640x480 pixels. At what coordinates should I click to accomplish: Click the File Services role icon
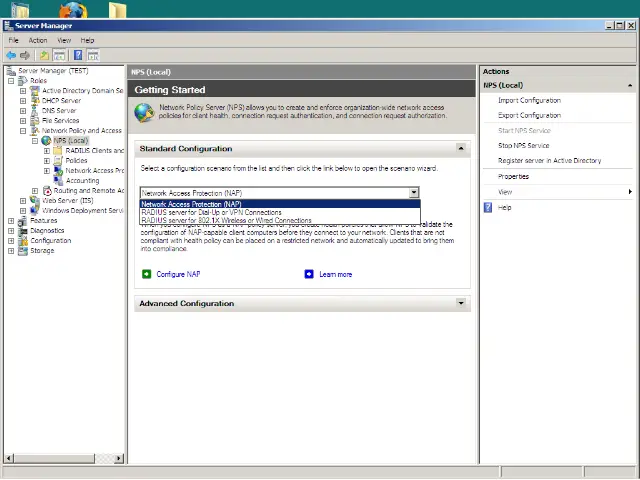[x=35, y=120]
